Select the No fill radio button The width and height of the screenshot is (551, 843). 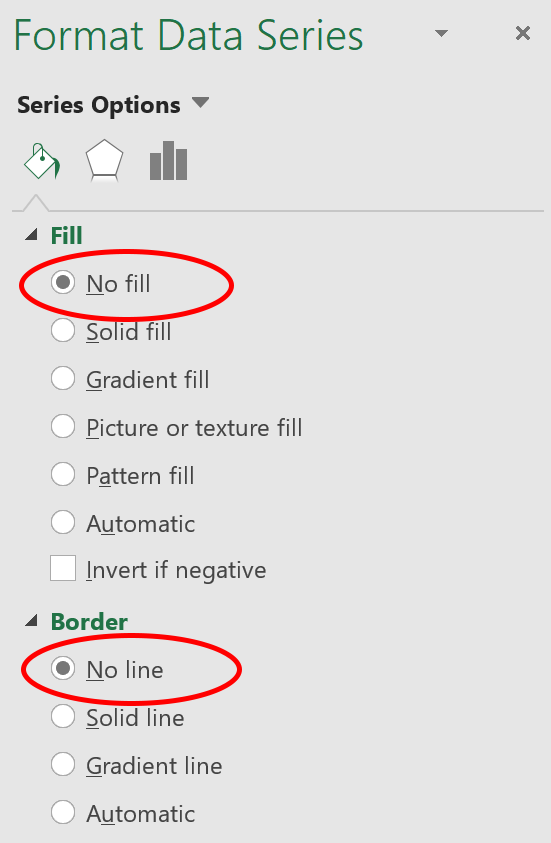click(63, 282)
